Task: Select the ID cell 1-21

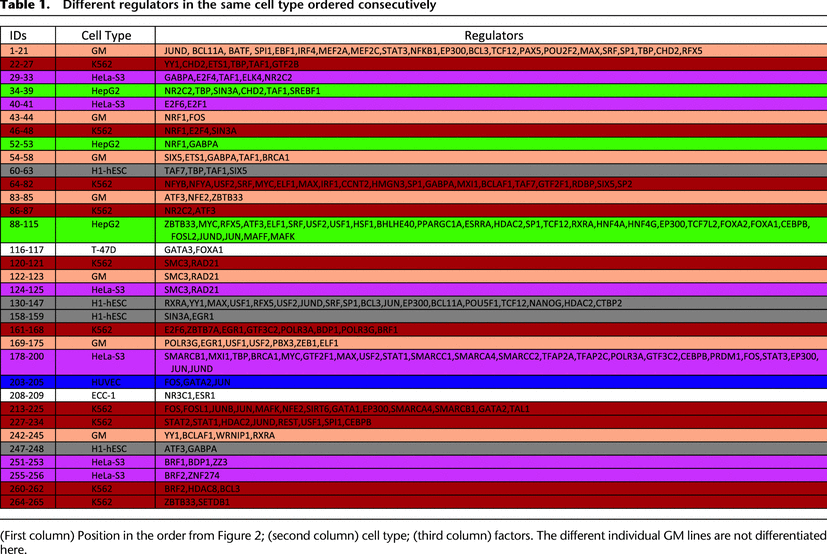Action: [18, 50]
